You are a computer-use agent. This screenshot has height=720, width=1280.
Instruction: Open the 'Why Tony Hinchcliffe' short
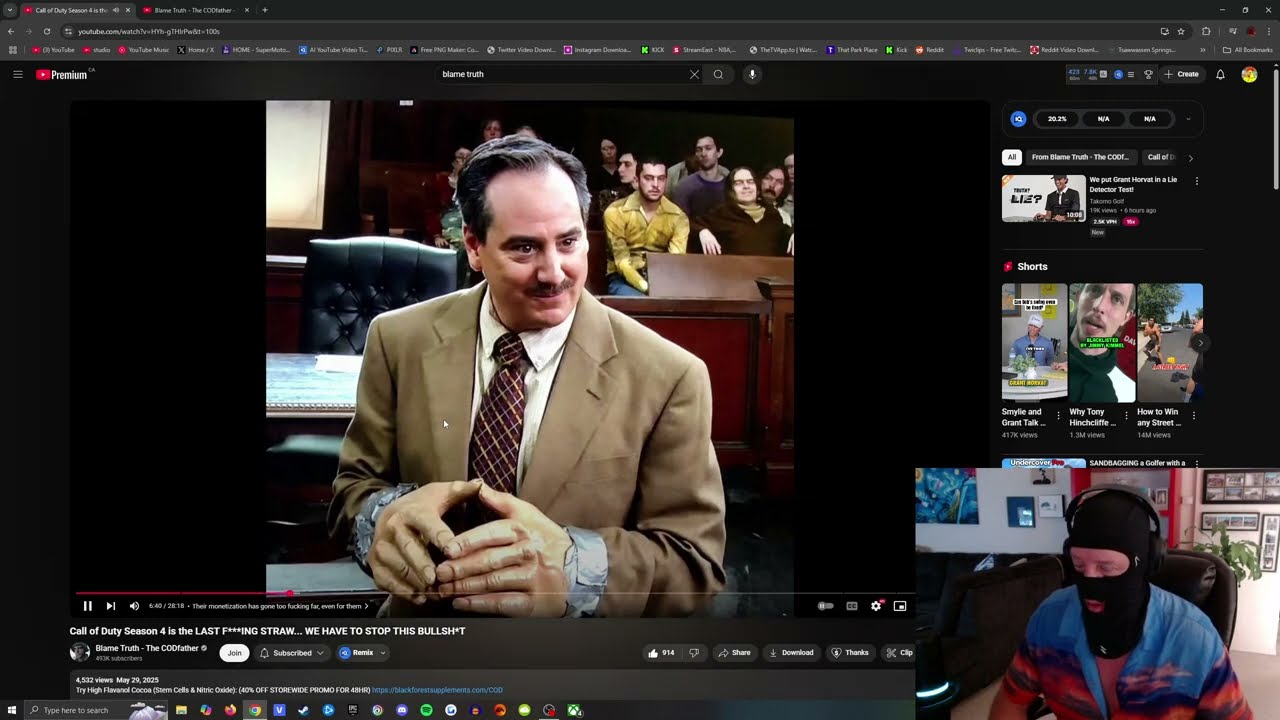1102,343
